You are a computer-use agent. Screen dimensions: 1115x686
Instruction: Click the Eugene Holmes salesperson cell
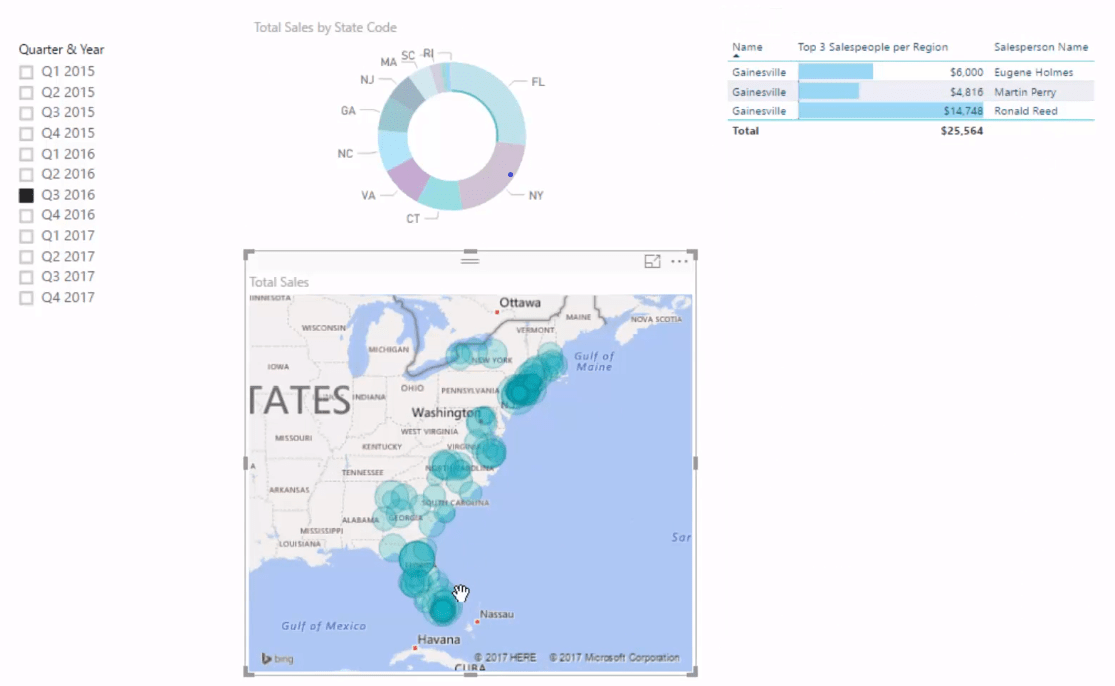1033,73
